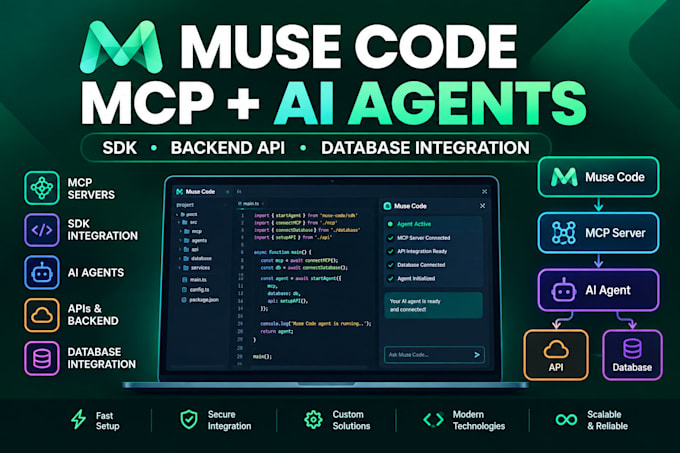680x453 pixels.
Task: Click the SDK label in the pill banner
Action: 120,148
